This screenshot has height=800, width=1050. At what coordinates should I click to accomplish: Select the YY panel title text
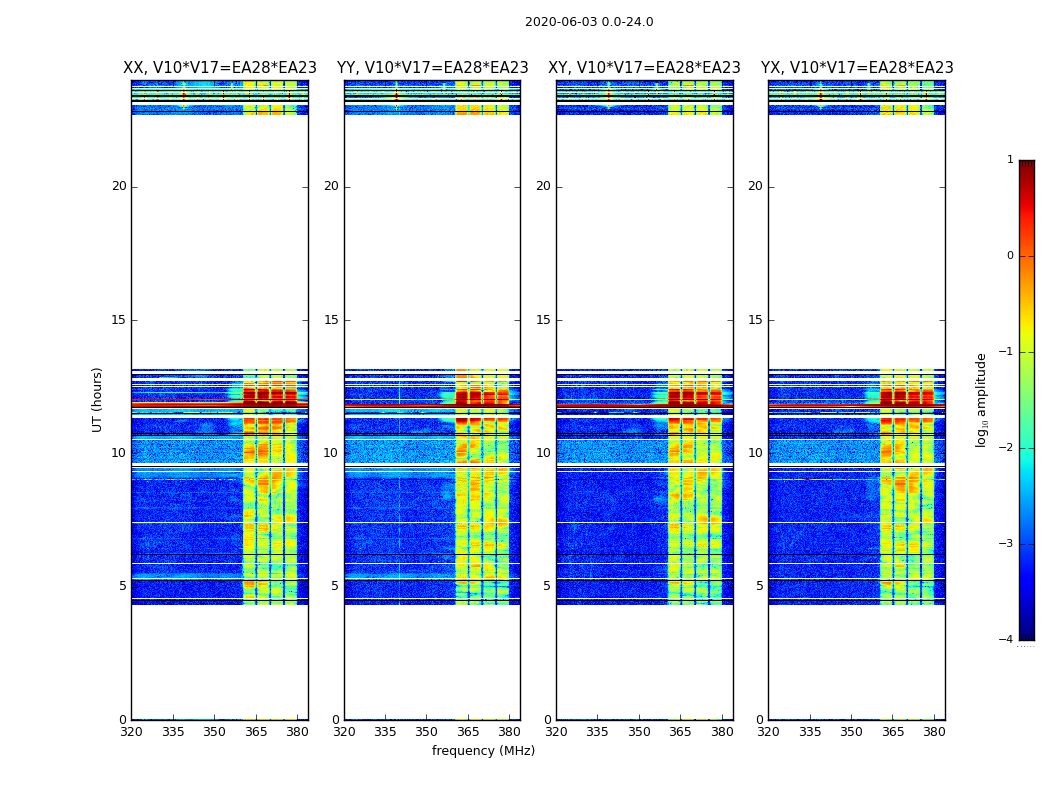(x=432, y=68)
